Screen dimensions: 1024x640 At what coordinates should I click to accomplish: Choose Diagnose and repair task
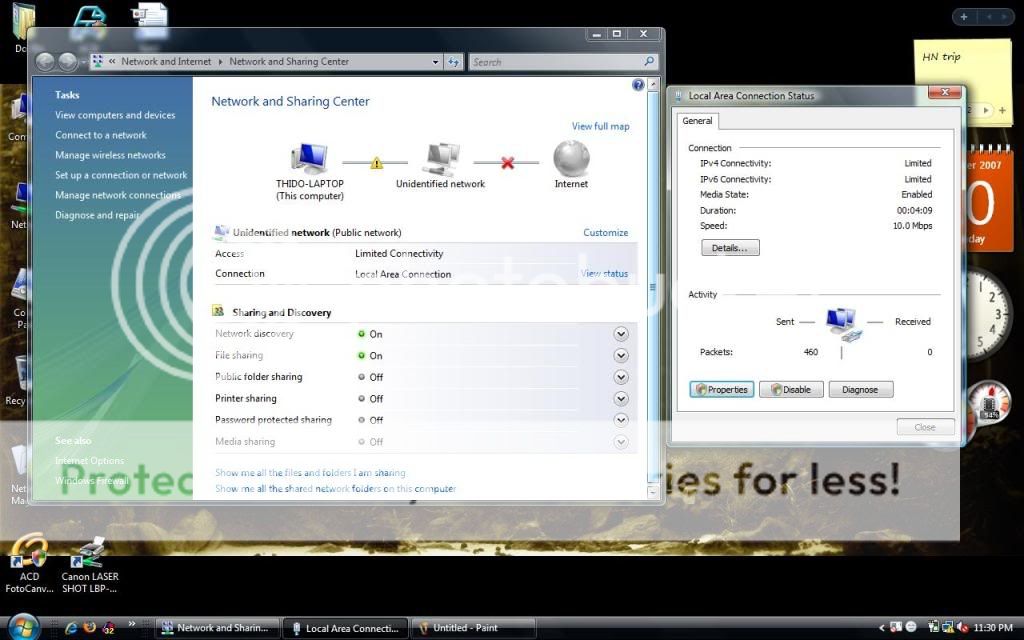coord(98,215)
